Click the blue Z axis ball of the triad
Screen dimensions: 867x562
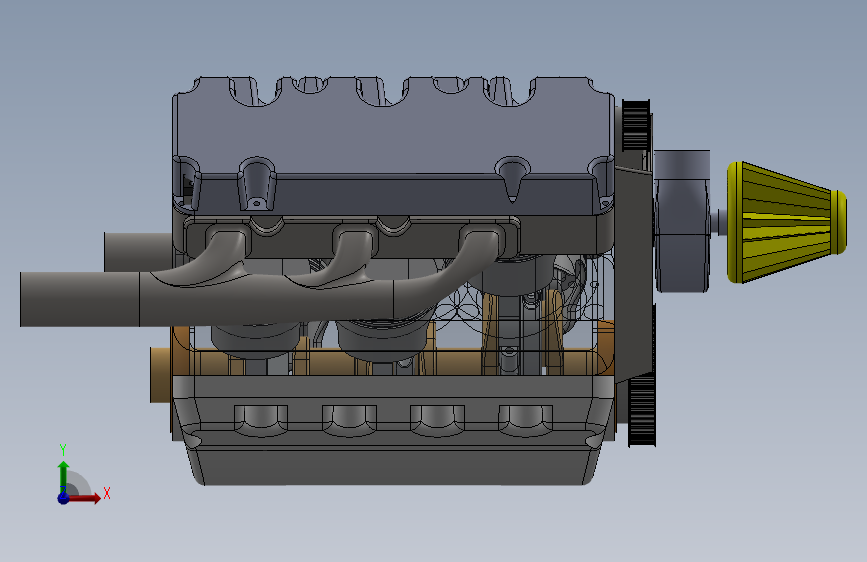tap(63, 498)
